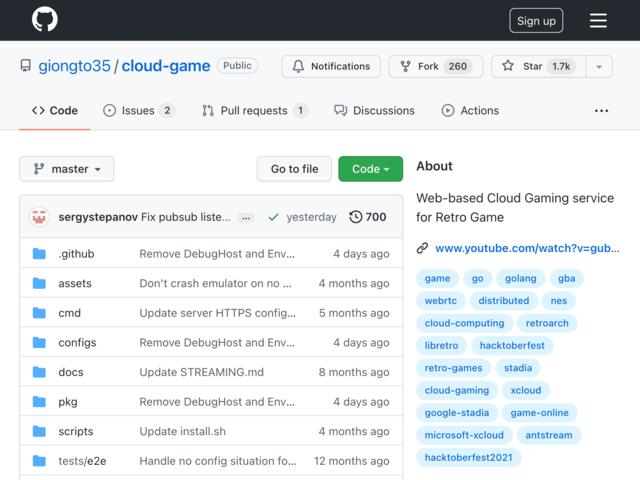
Task: Open commit message Fix pubsub liste...
Action: click(186, 217)
